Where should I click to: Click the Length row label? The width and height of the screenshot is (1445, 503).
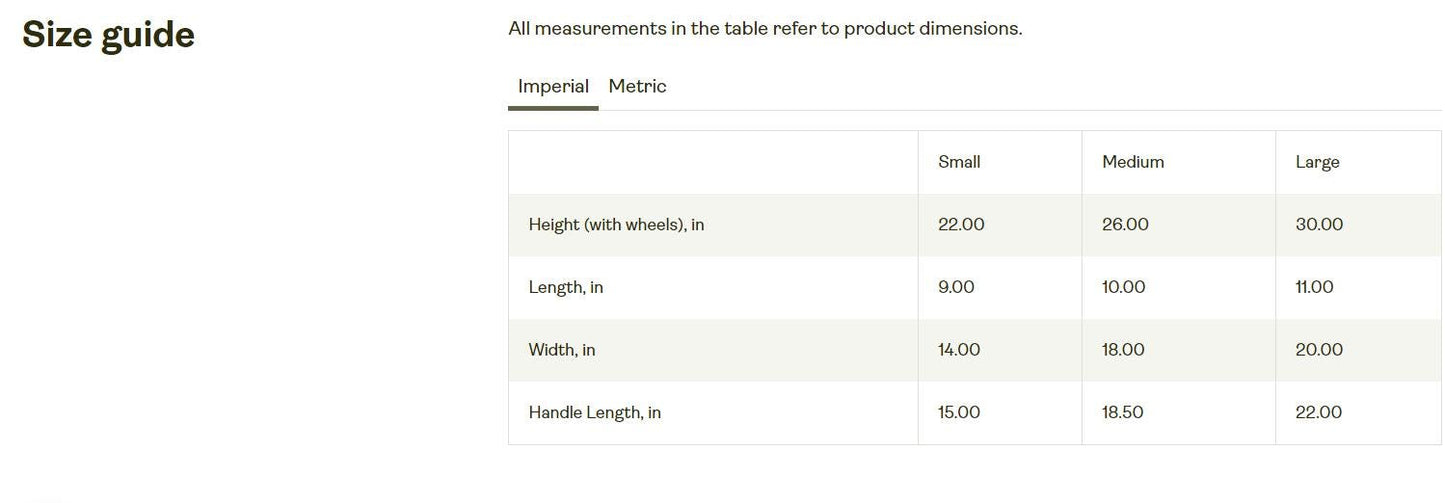[x=566, y=288]
